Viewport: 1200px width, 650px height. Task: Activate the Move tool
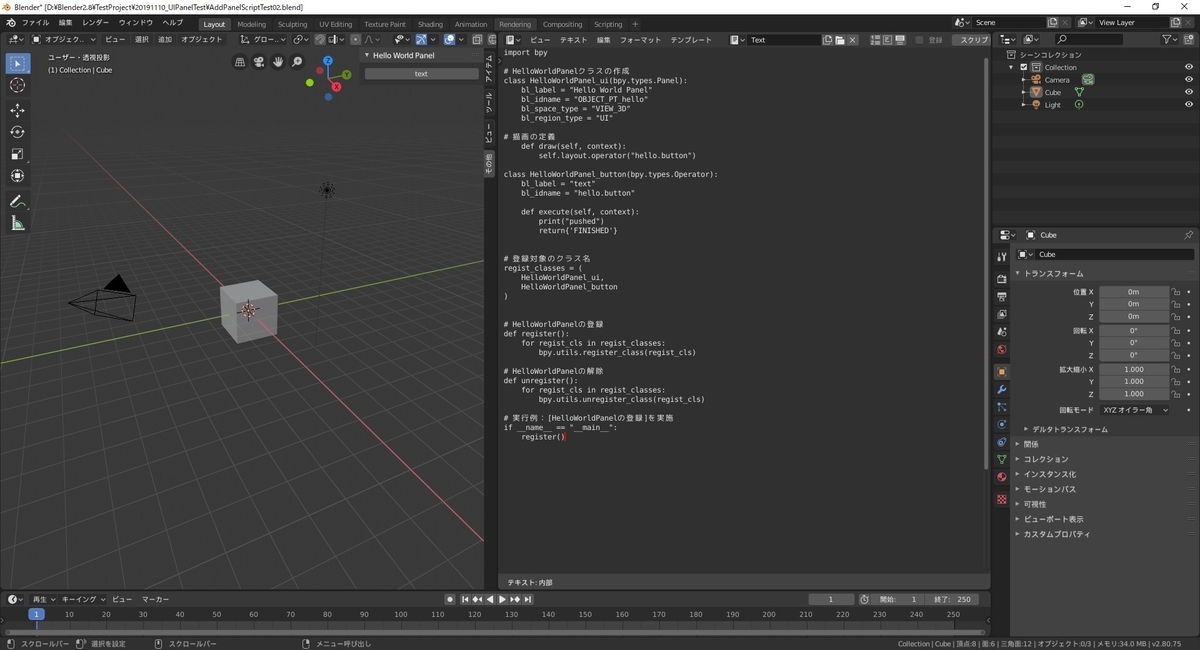click(18, 110)
